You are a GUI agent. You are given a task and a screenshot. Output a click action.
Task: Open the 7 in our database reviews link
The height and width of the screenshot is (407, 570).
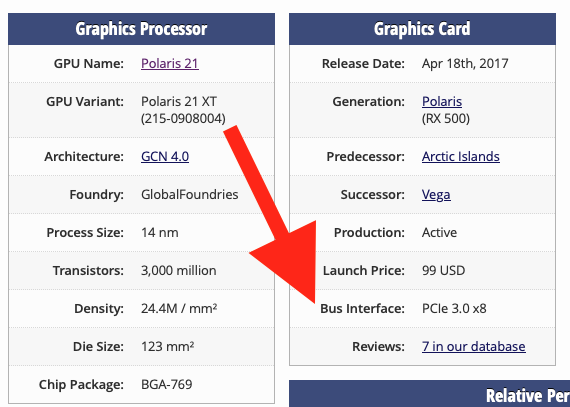pyautogui.click(x=474, y=347)
